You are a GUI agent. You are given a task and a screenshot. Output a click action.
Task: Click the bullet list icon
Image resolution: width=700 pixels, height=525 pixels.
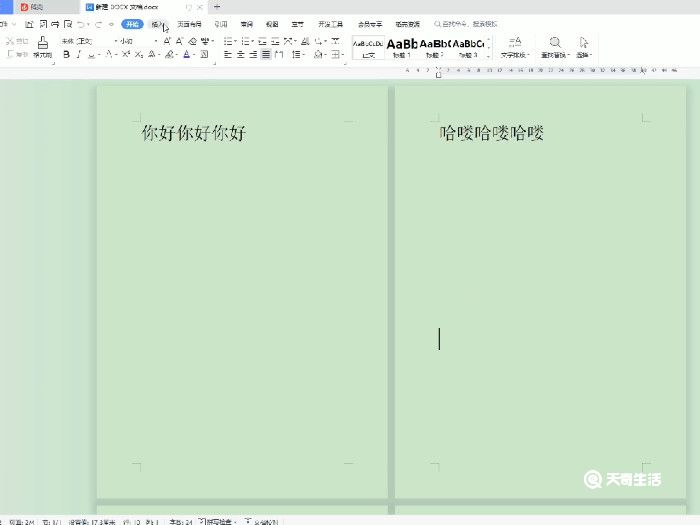click(x=228, y=41)
